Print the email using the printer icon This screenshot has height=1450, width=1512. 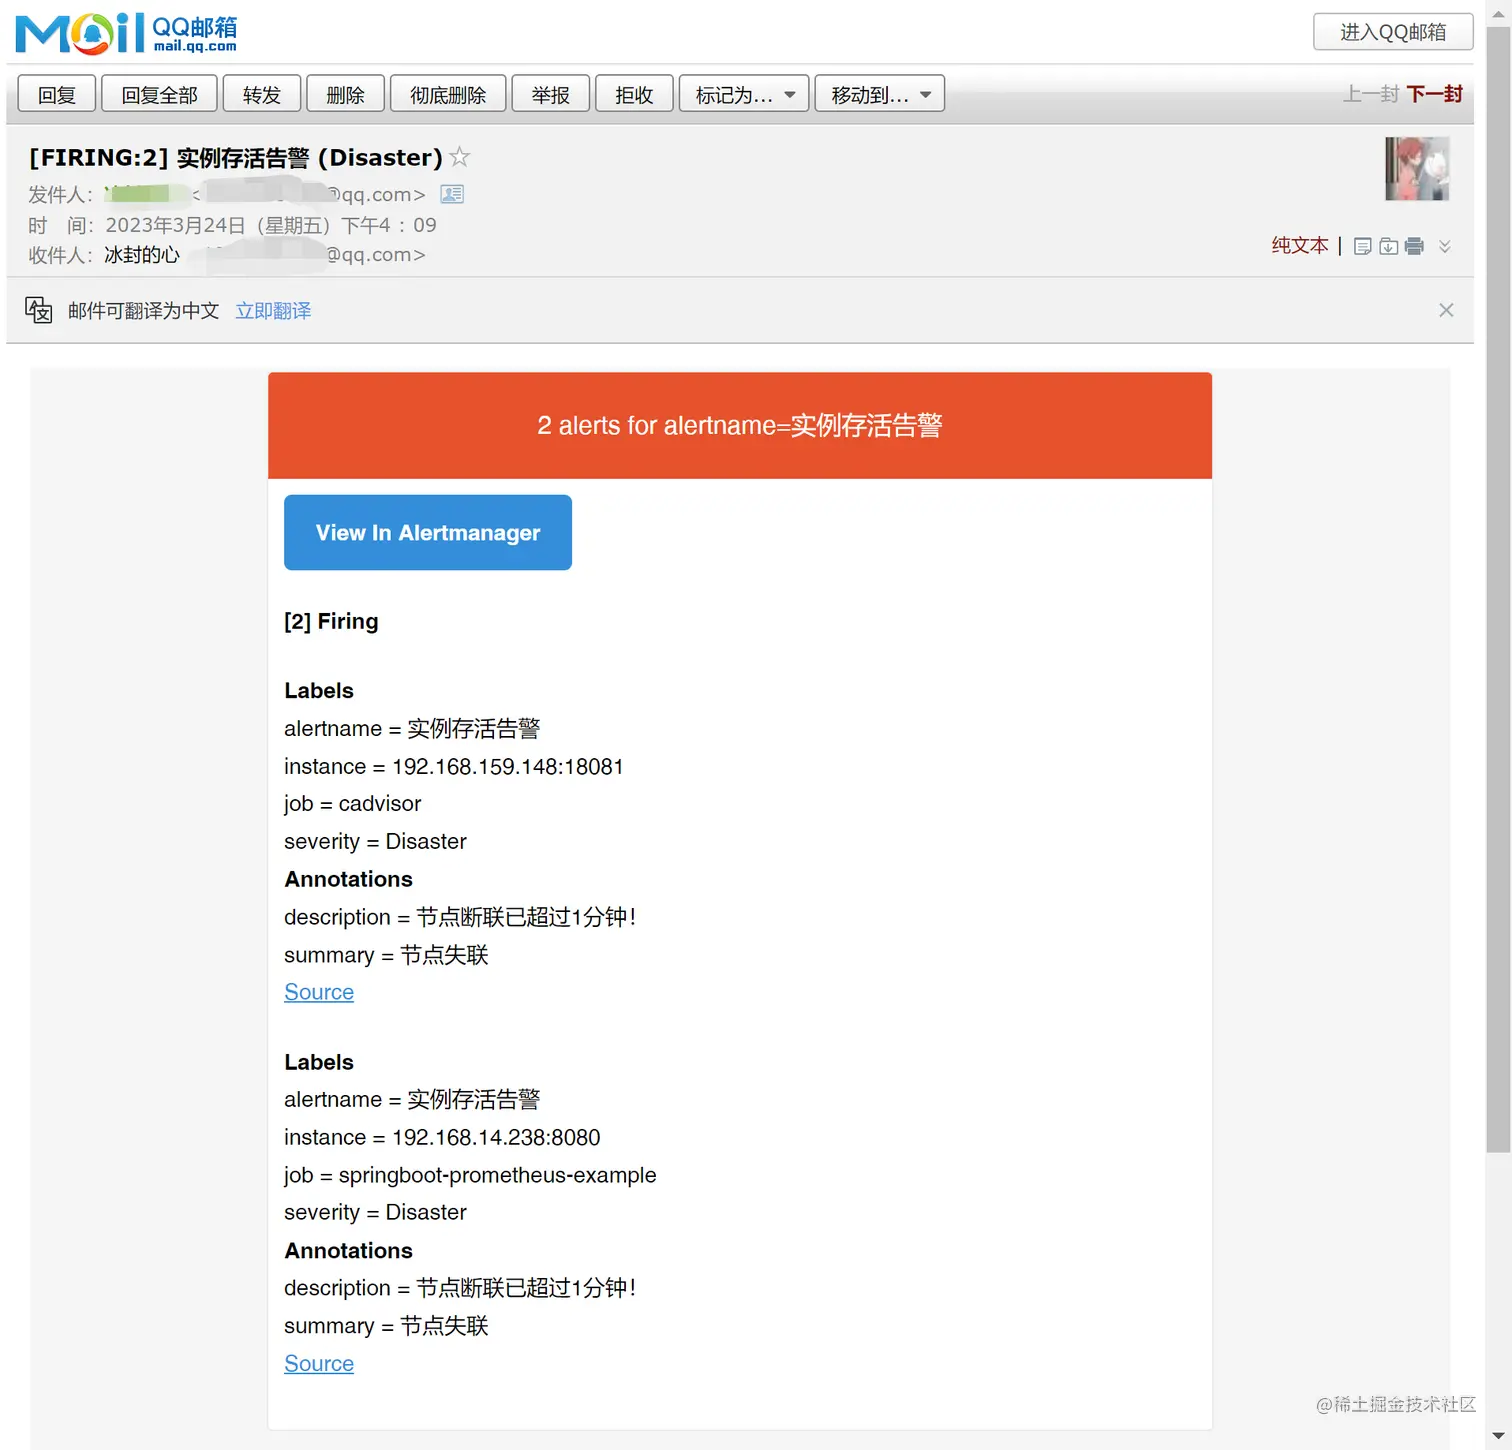tap(1413, 246)
